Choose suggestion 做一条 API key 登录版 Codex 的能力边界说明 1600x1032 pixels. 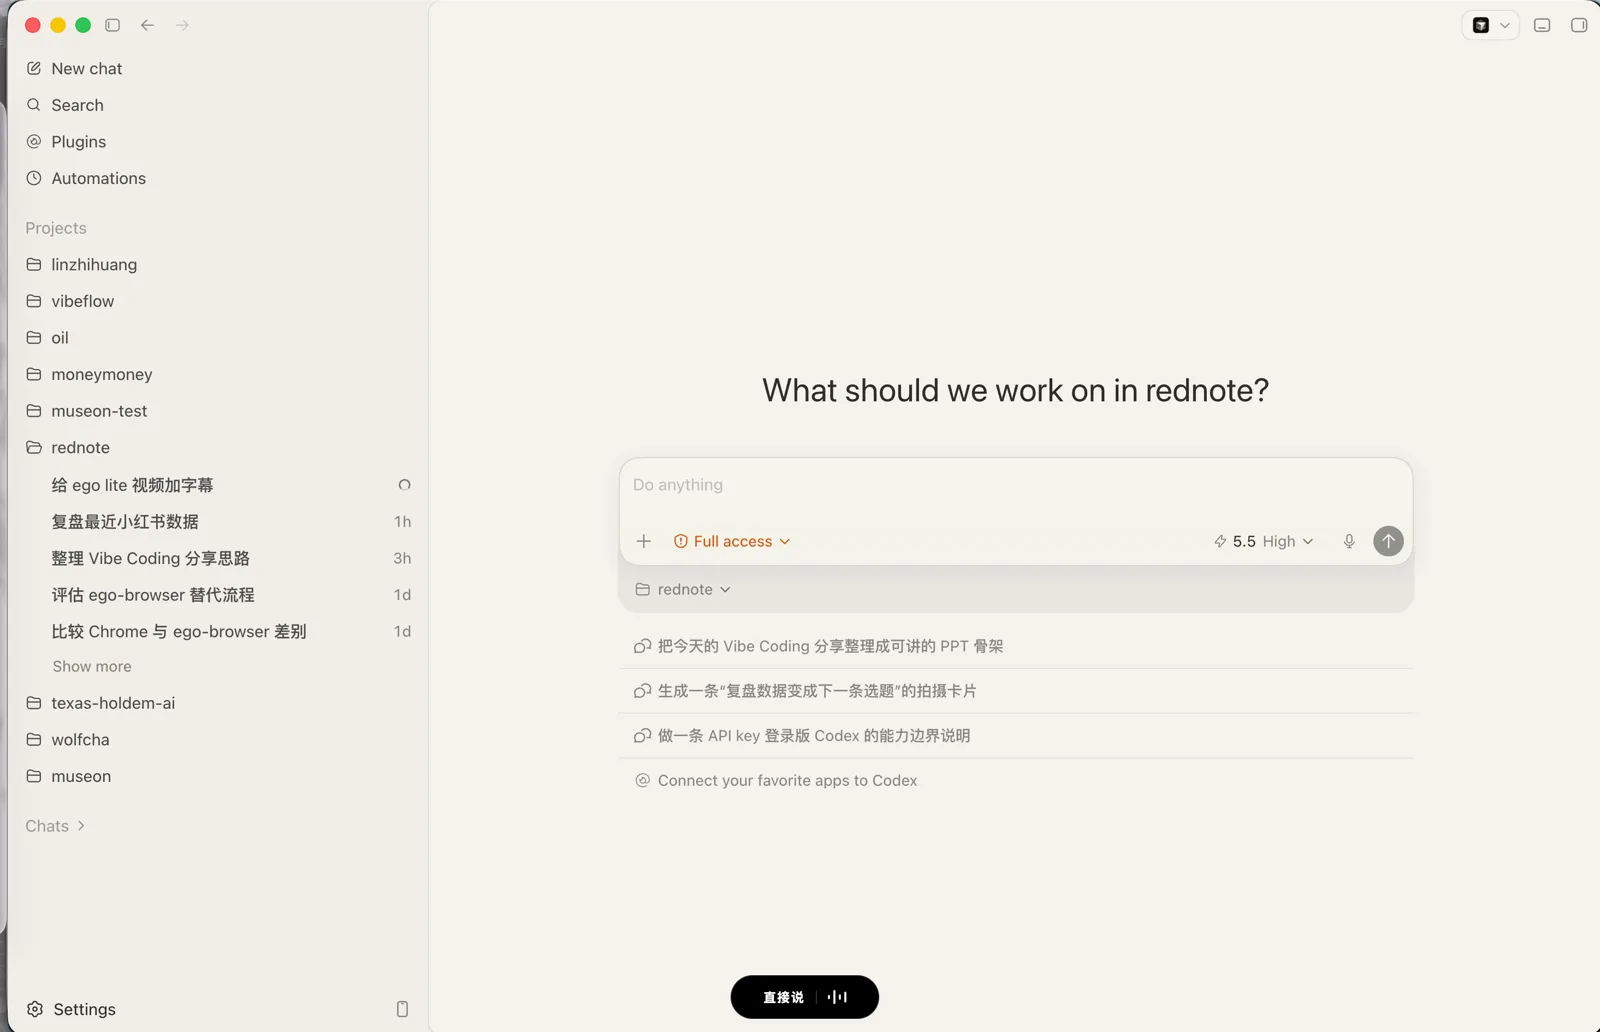tap(1016, 736)
